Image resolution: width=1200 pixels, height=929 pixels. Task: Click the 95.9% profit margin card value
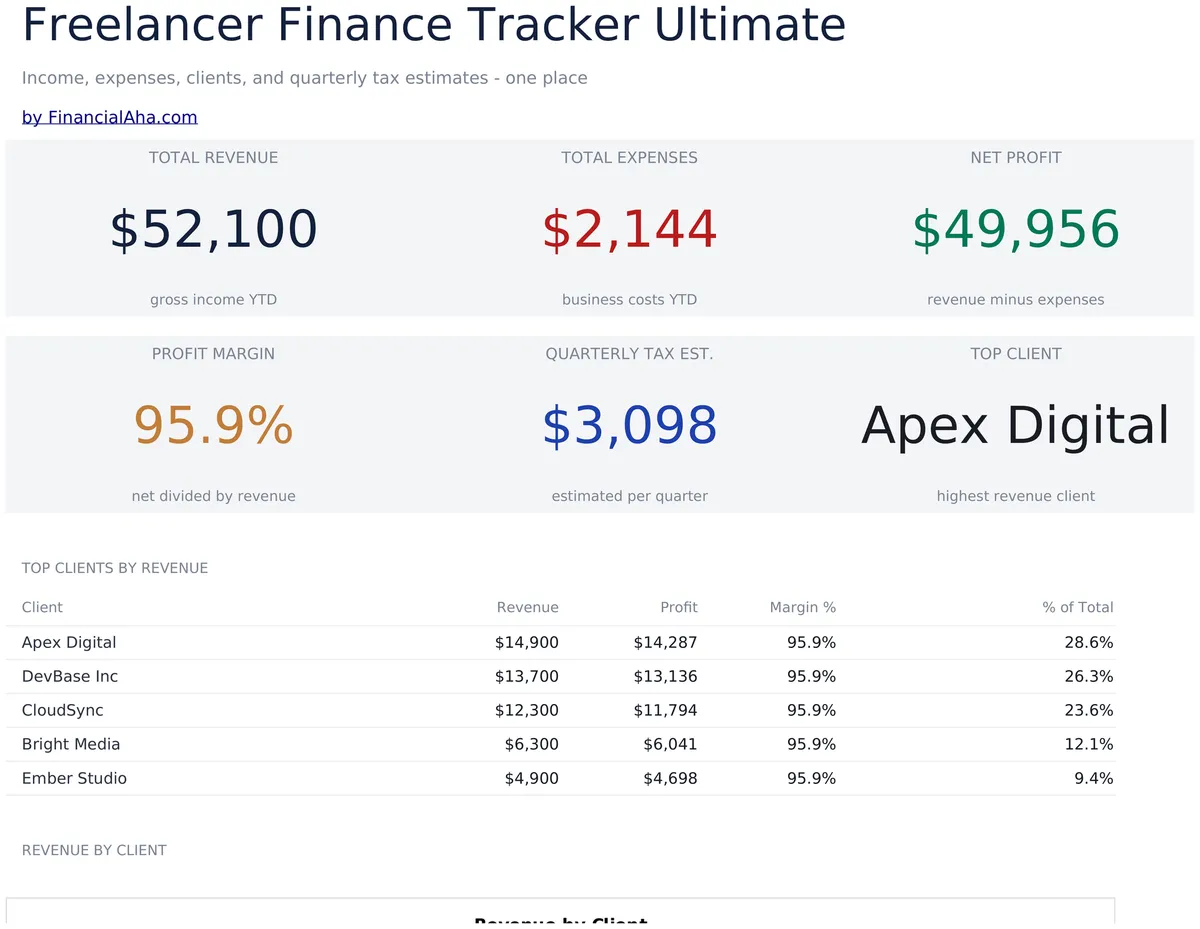(214, 425)
